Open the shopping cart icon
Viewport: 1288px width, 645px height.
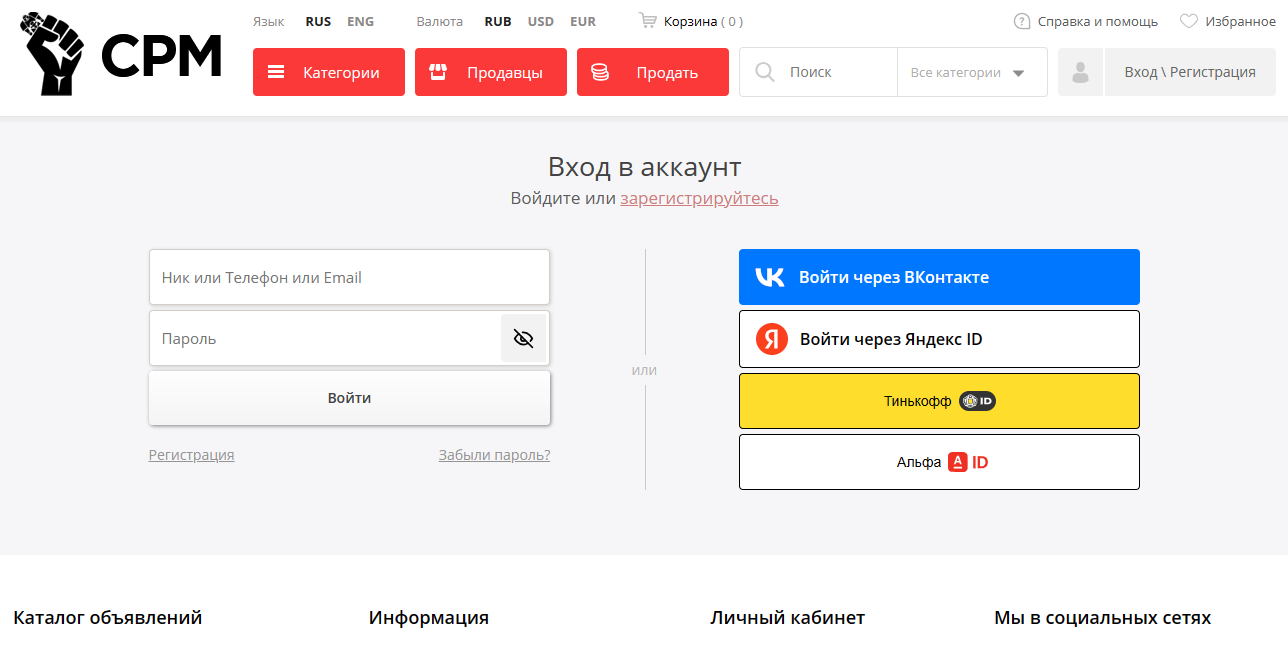click(x=648, y=20)
